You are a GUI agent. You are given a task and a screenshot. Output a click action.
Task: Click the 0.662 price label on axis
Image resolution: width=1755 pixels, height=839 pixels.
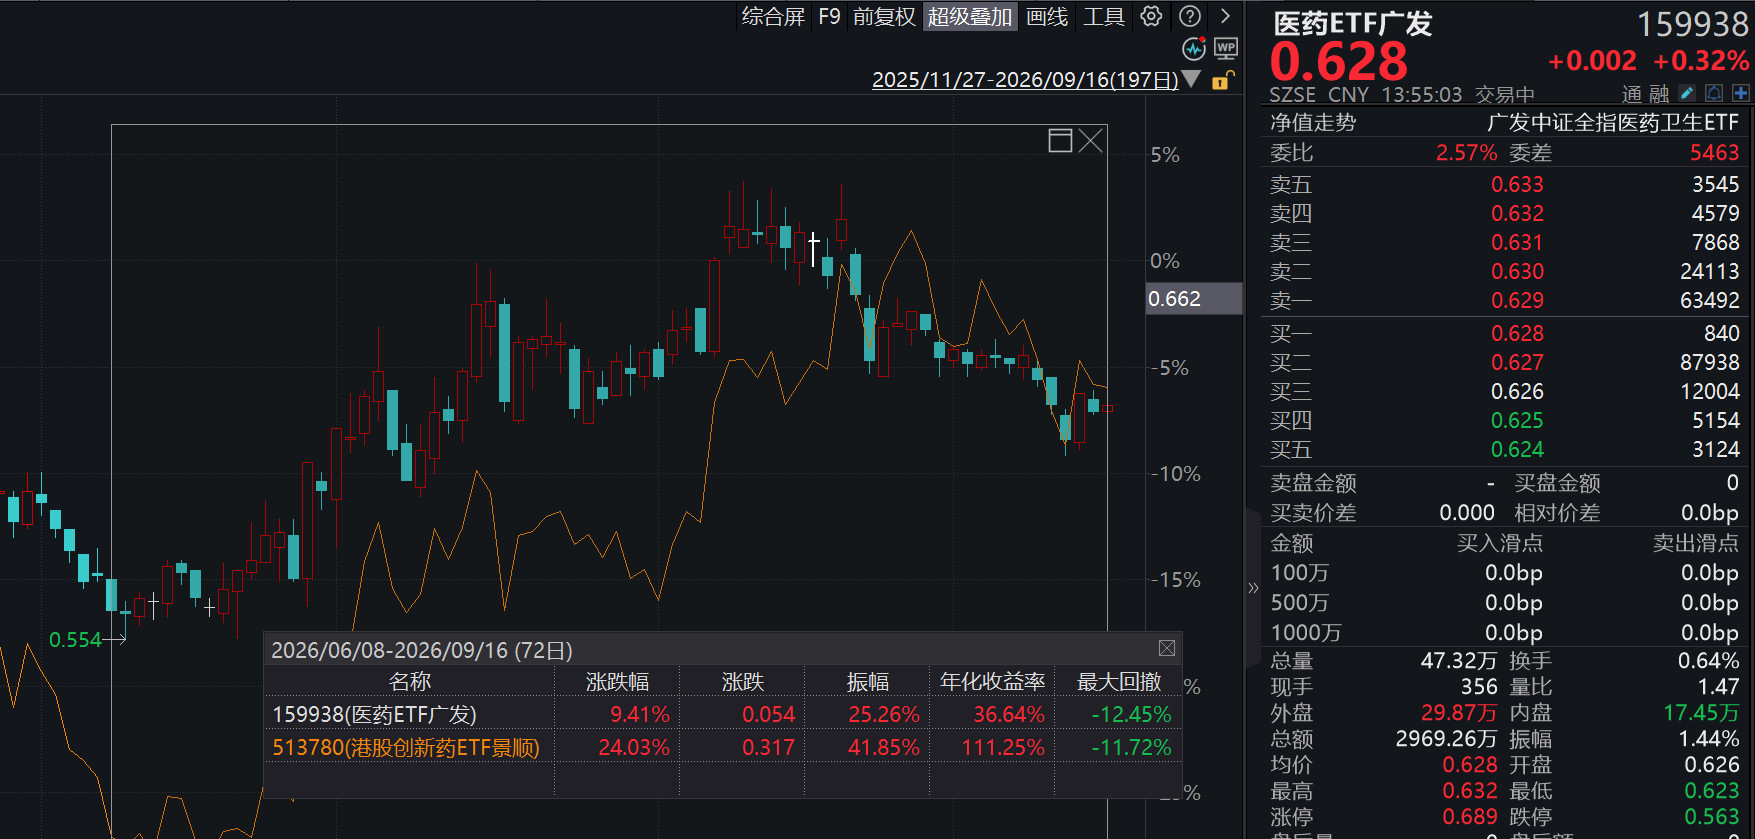tap(1193, 298)
